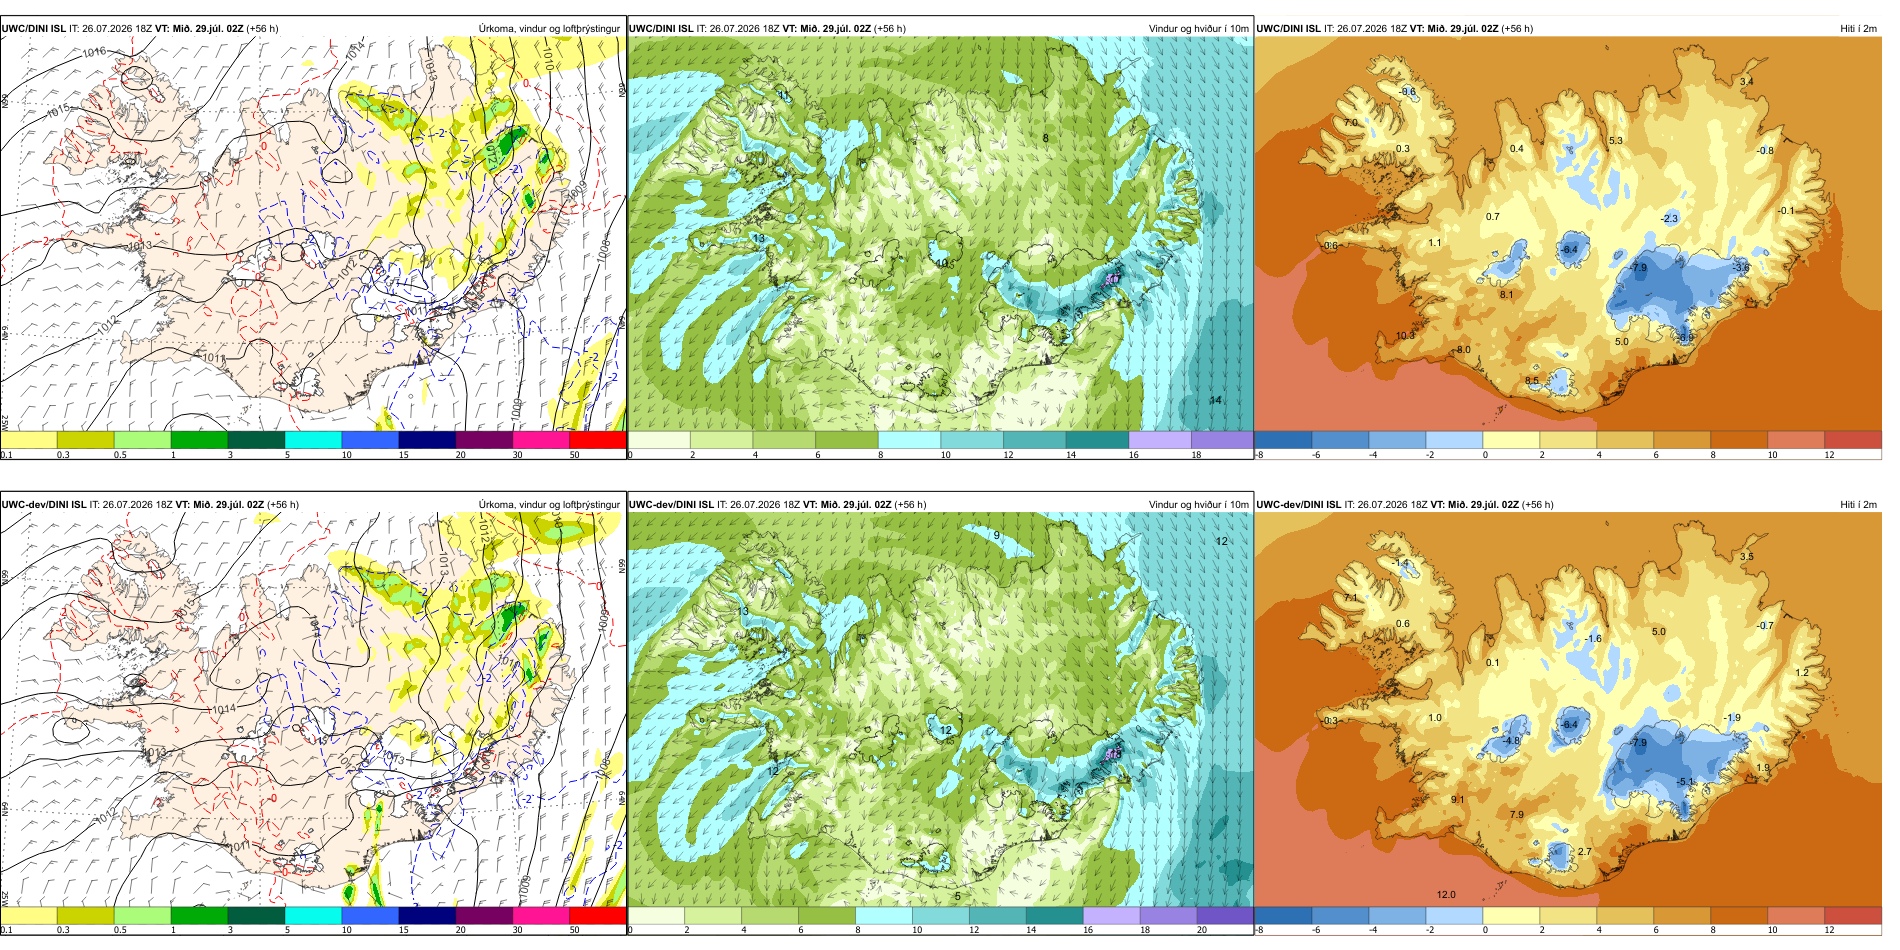Click the dark blue -8 swatch in UWC temperature legend
The width and height of the screenshot is (1900, 950).
tap(1283, 439)
